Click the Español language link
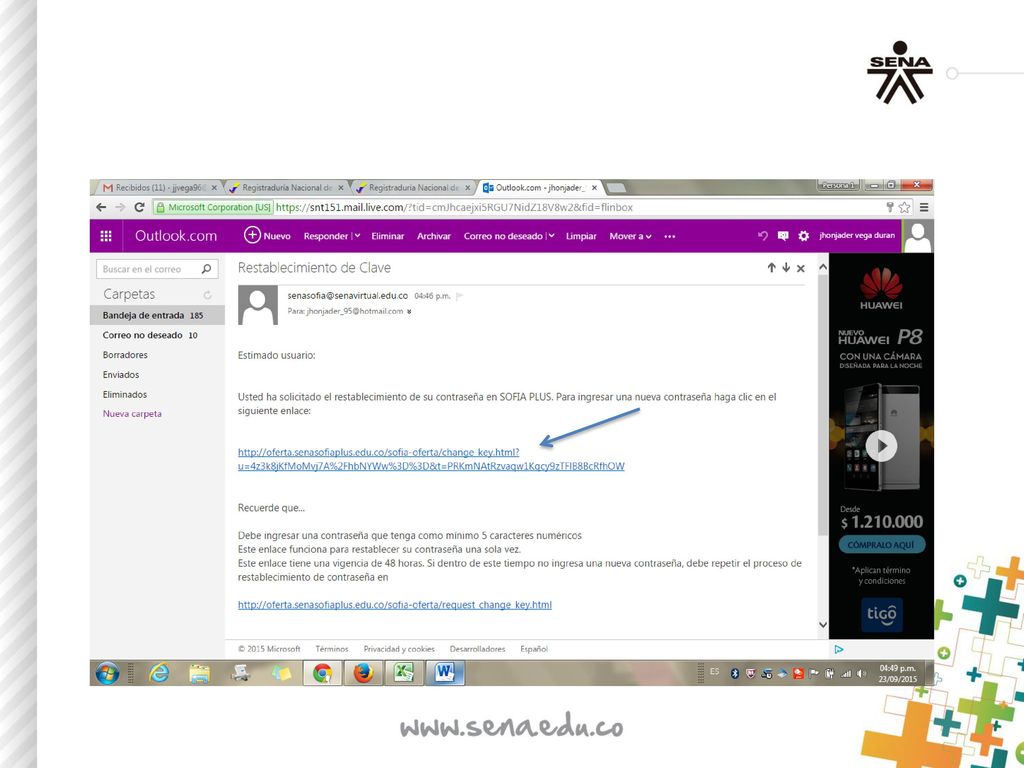The image size is (1024, 768). coord(534,649)
